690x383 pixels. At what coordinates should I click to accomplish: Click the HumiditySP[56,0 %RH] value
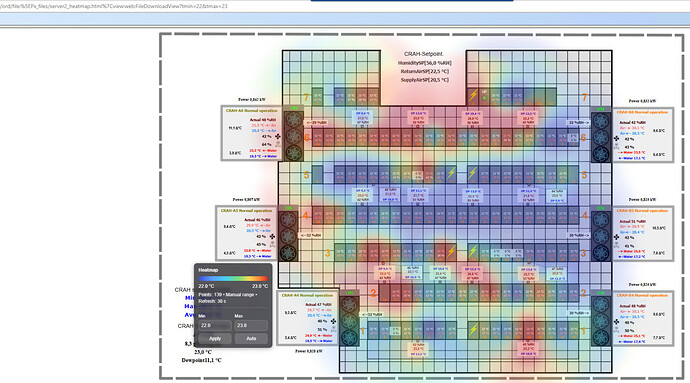pyautogui.click(x=425, y=63)
